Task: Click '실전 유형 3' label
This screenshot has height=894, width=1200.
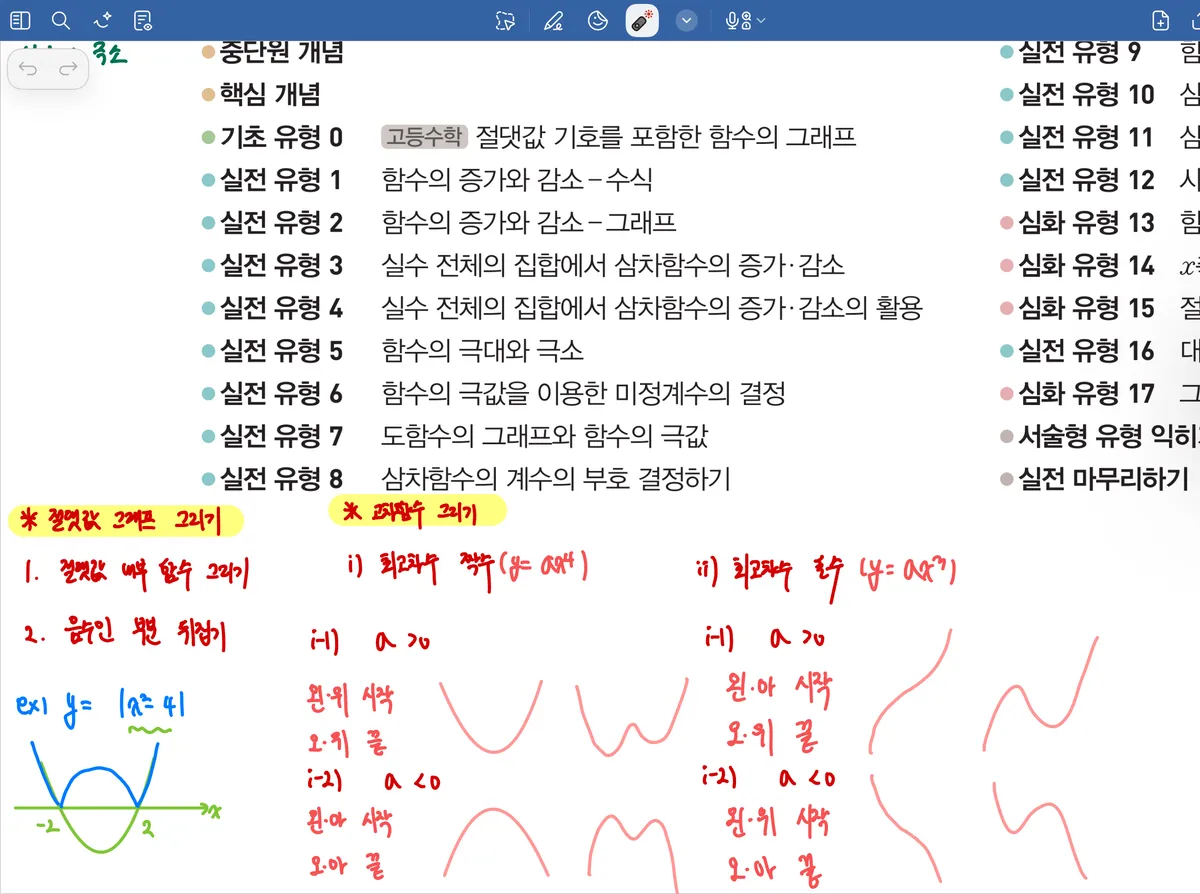Action: (x=281, y=265)
